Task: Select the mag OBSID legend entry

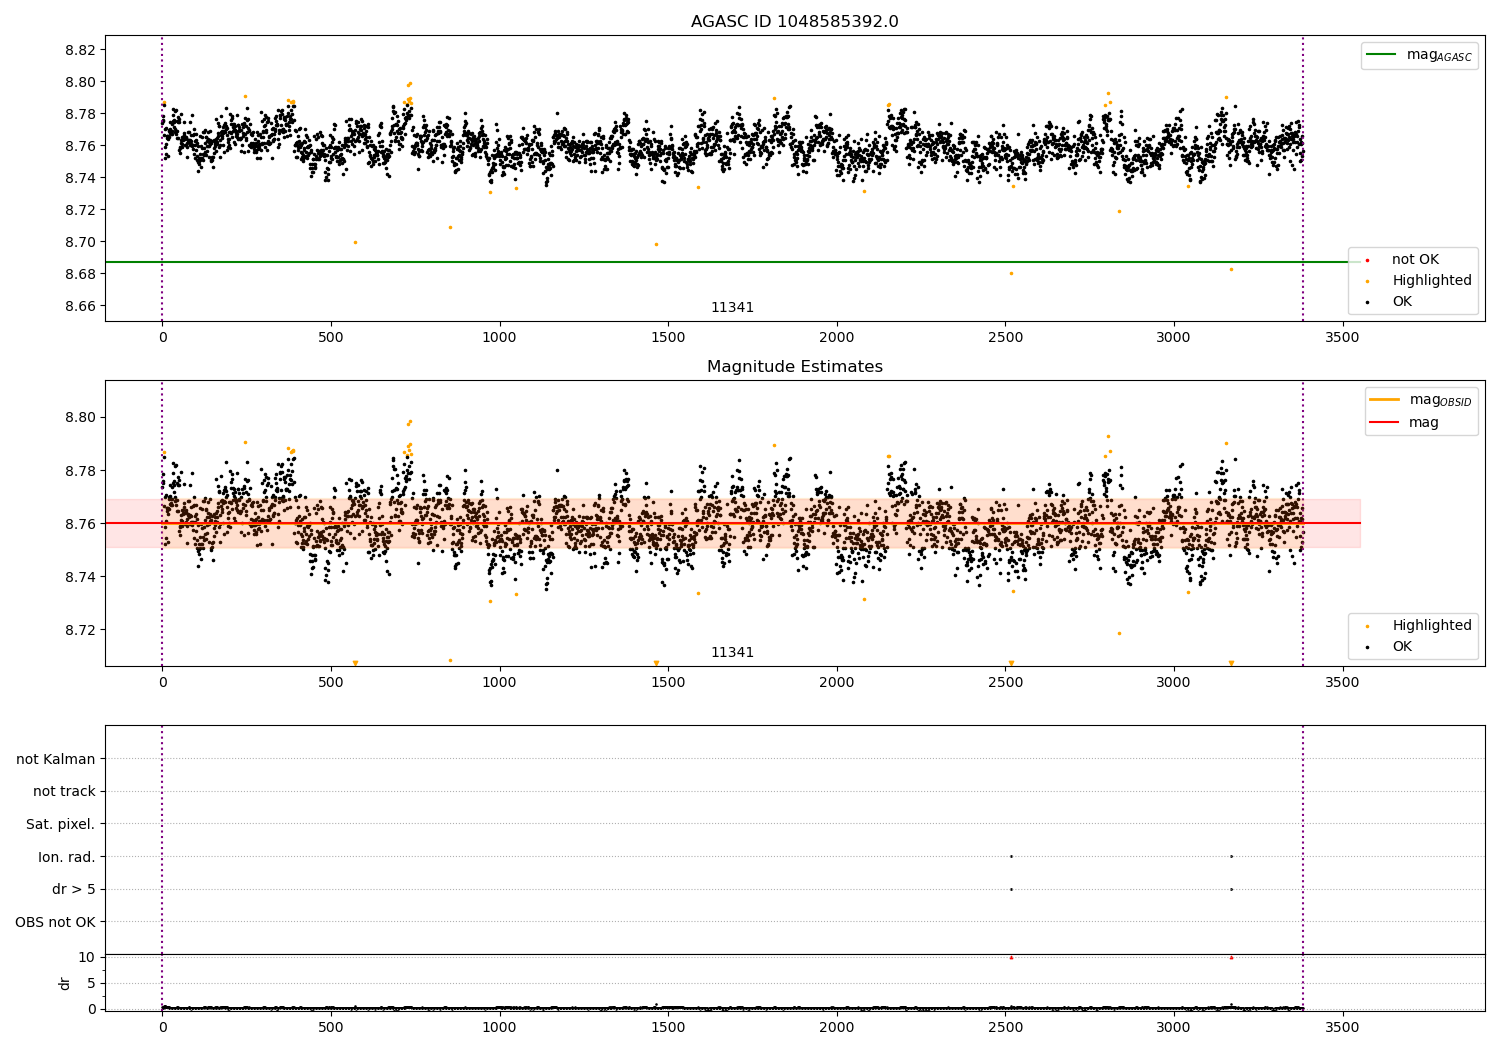Action: [1422, 400]
